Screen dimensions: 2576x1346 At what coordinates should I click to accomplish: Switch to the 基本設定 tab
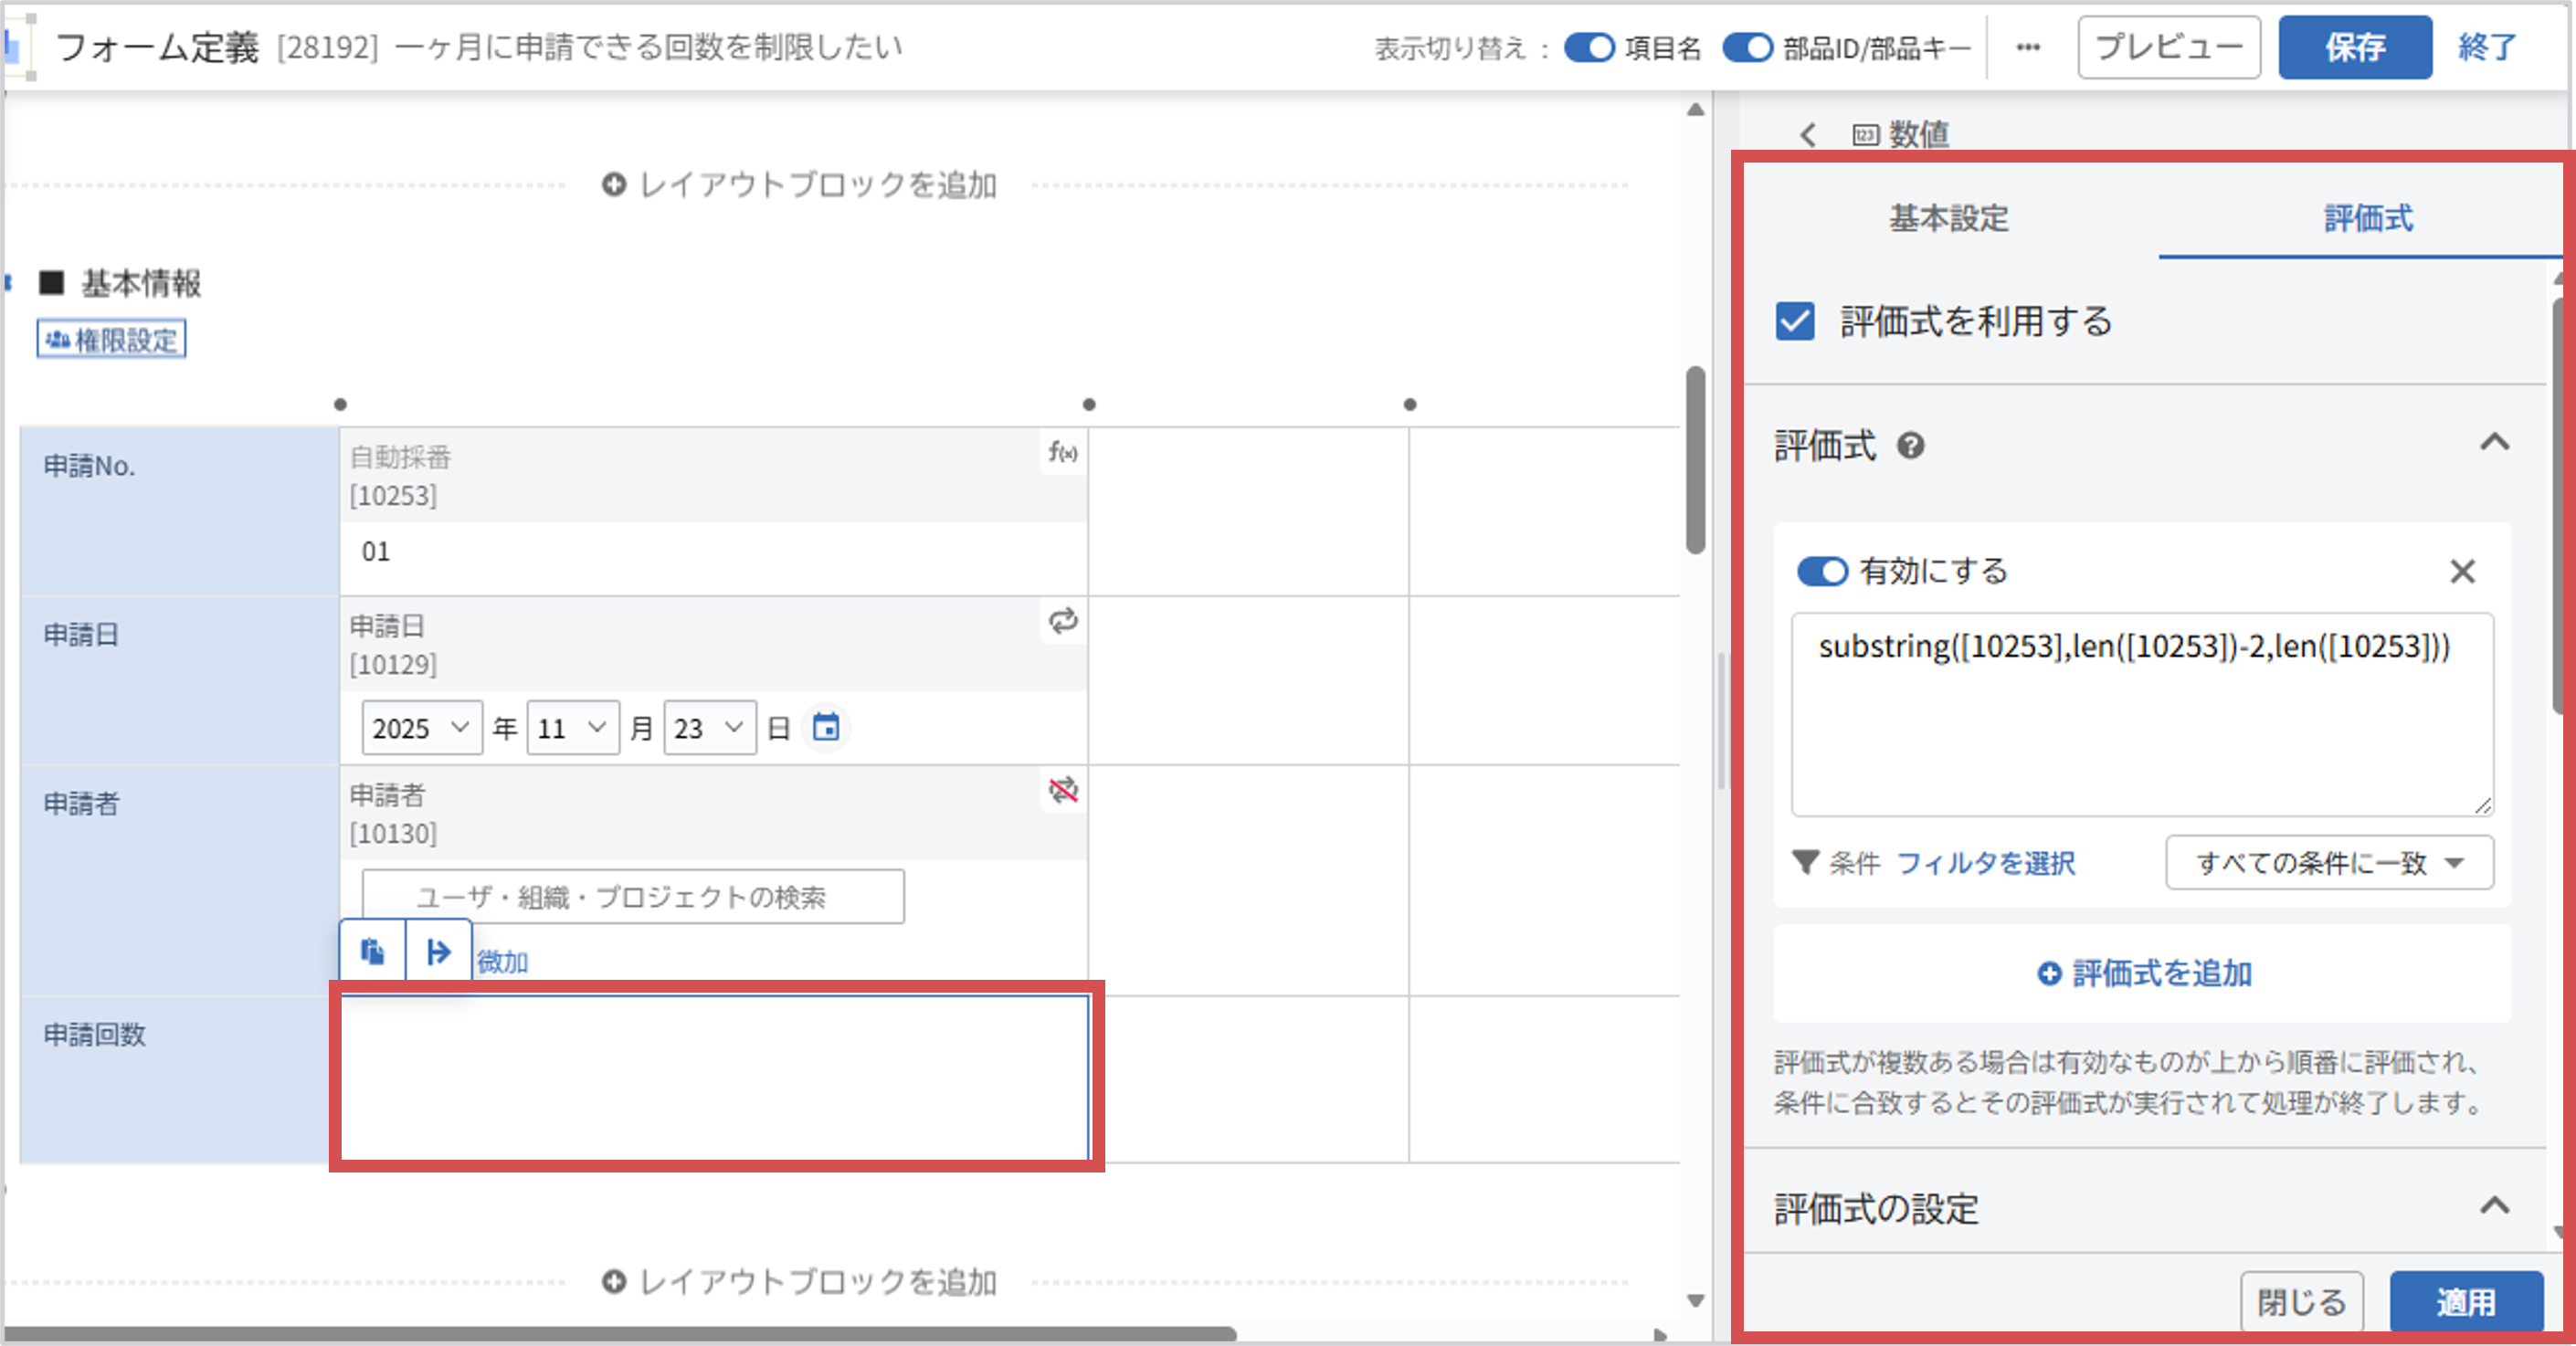[1948, 218]
